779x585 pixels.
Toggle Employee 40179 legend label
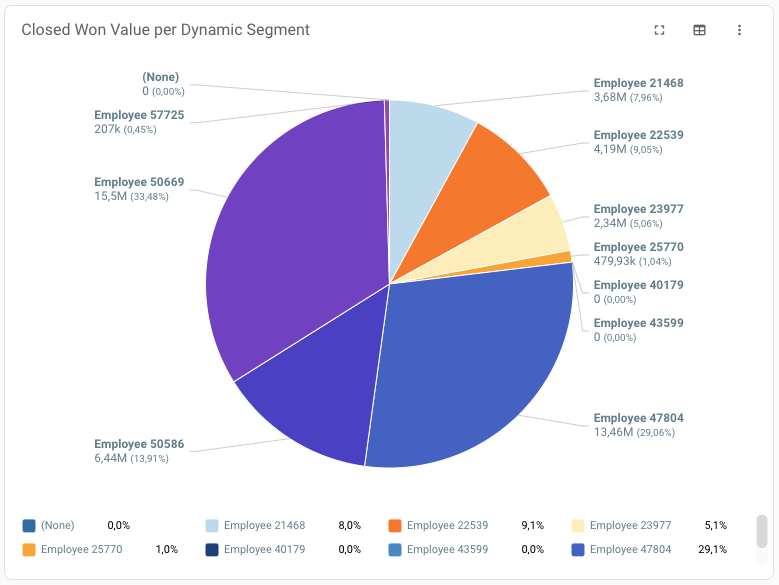[264, 550]
